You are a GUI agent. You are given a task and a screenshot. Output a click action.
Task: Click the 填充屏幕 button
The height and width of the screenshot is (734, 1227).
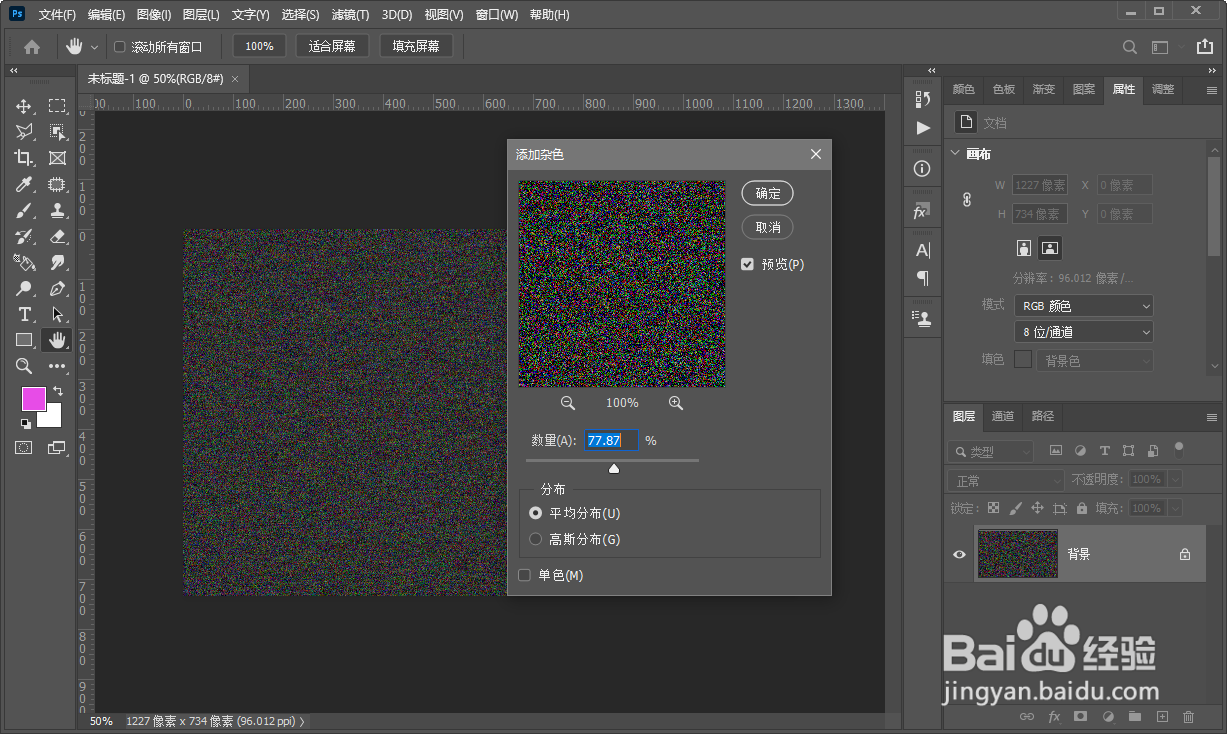coord(416,46)
